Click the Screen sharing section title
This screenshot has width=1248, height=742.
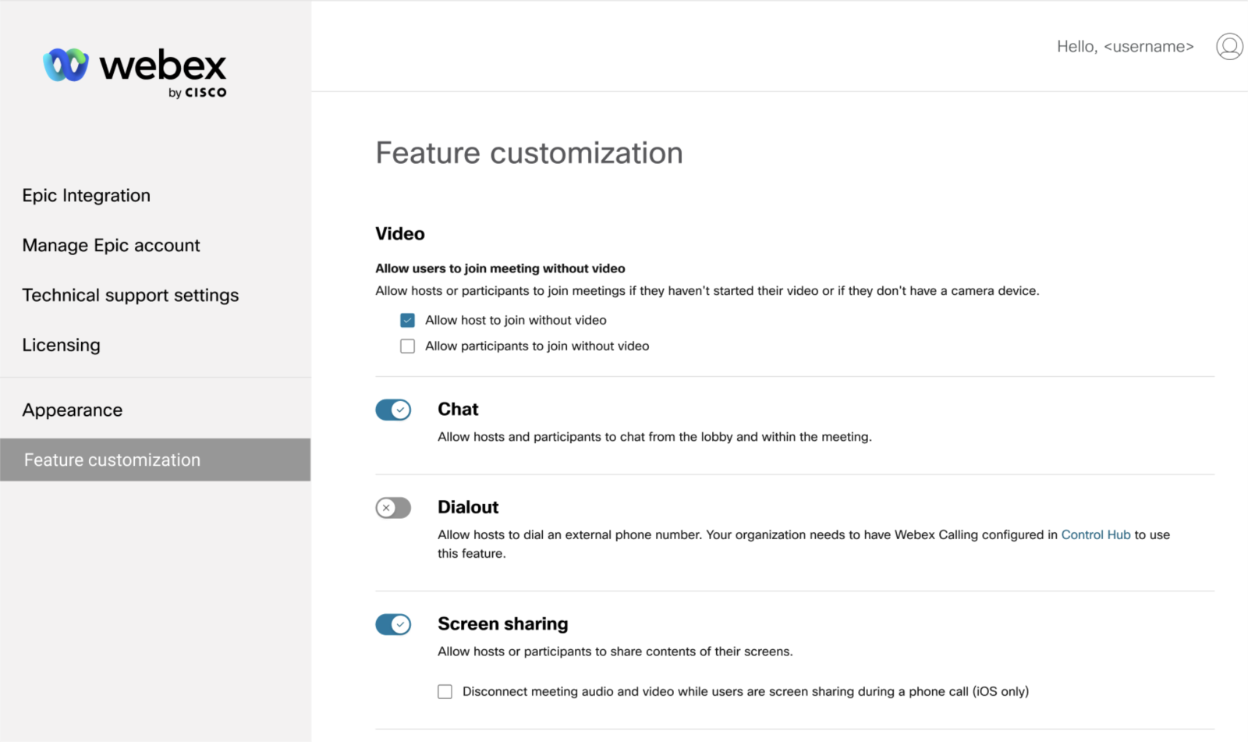pos(503,624)
